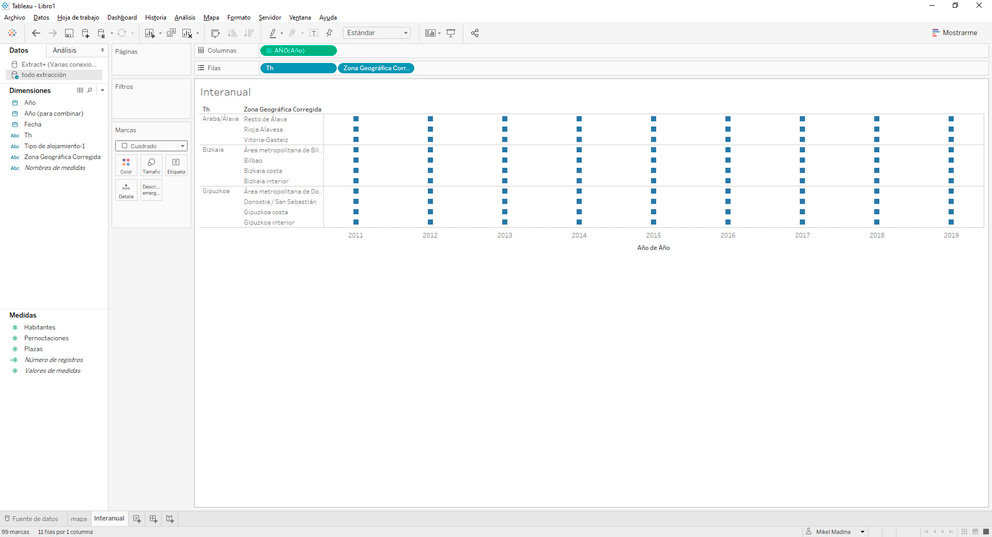Search dimensions with magnifier icon

tap(90, 90)
